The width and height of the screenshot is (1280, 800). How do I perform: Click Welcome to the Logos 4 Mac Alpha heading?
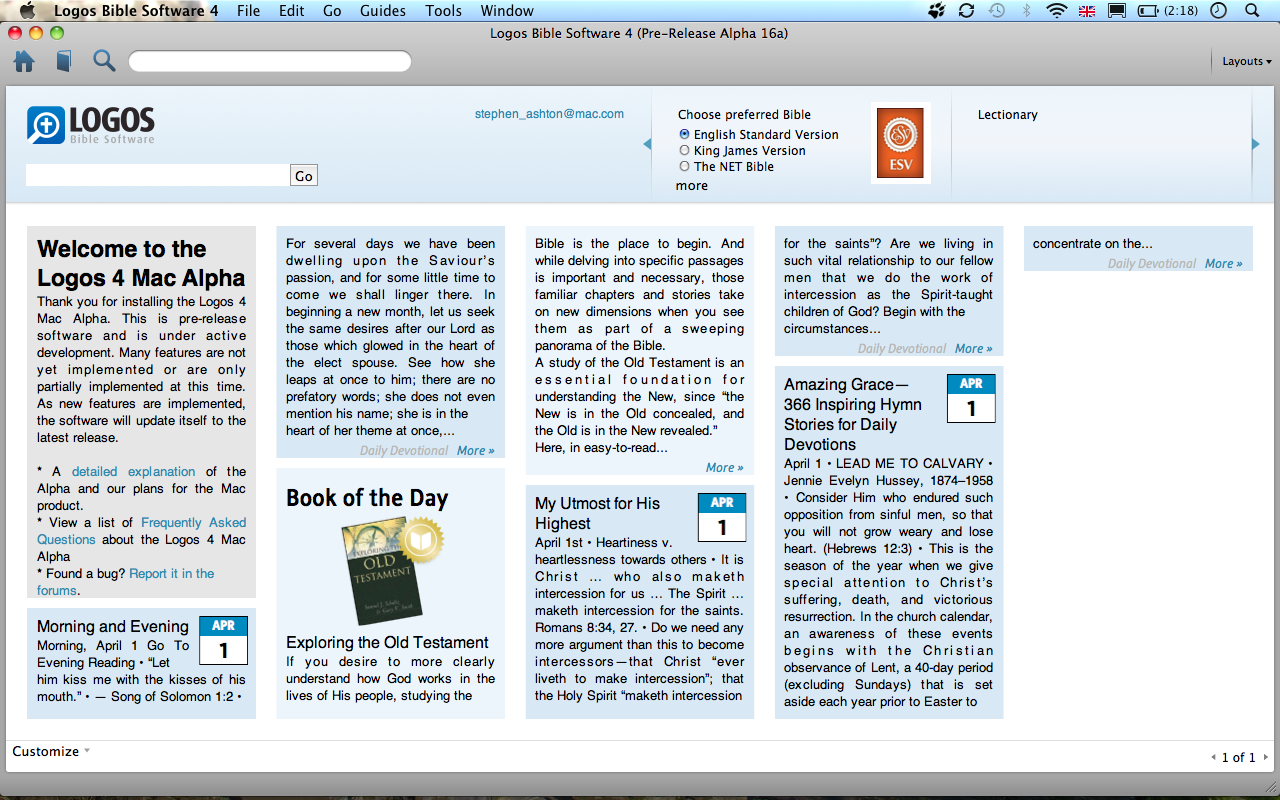[x=141, y=263]
